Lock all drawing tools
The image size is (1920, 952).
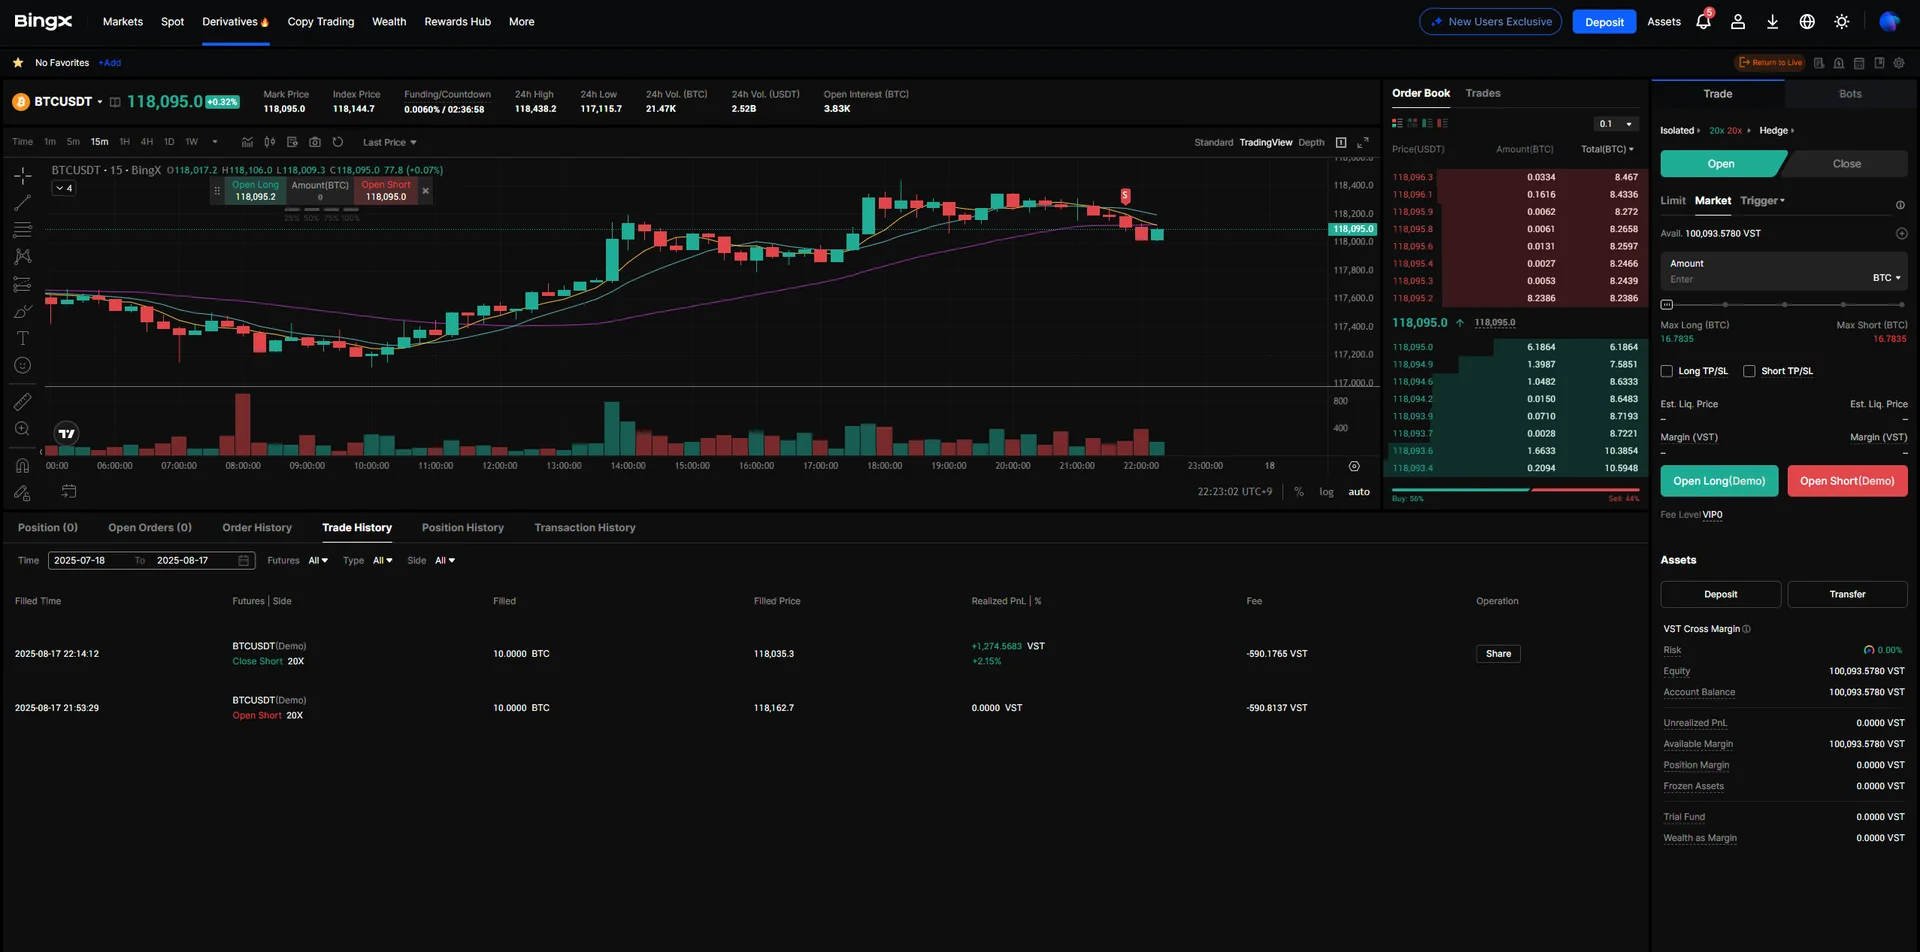22,492
